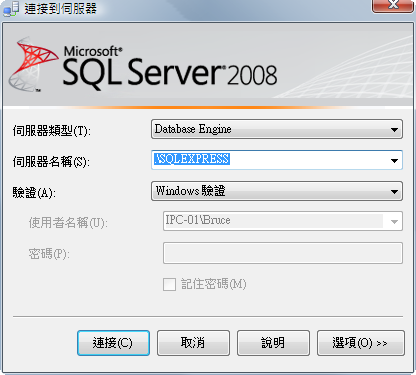Open the 伺服器類型 Database Engine dropdown
Image resolution: width=416 pixels, height=375 pixels.
pyautogui.click(x=277, y=129)
